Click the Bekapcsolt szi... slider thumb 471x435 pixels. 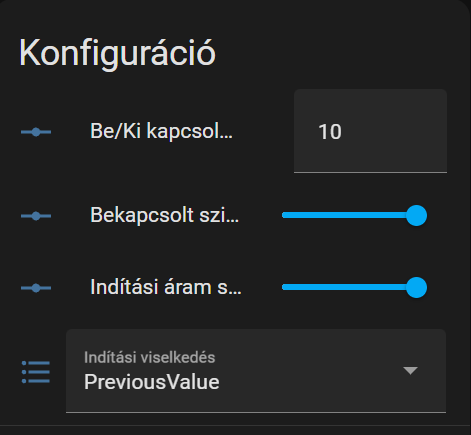[416, 215]
